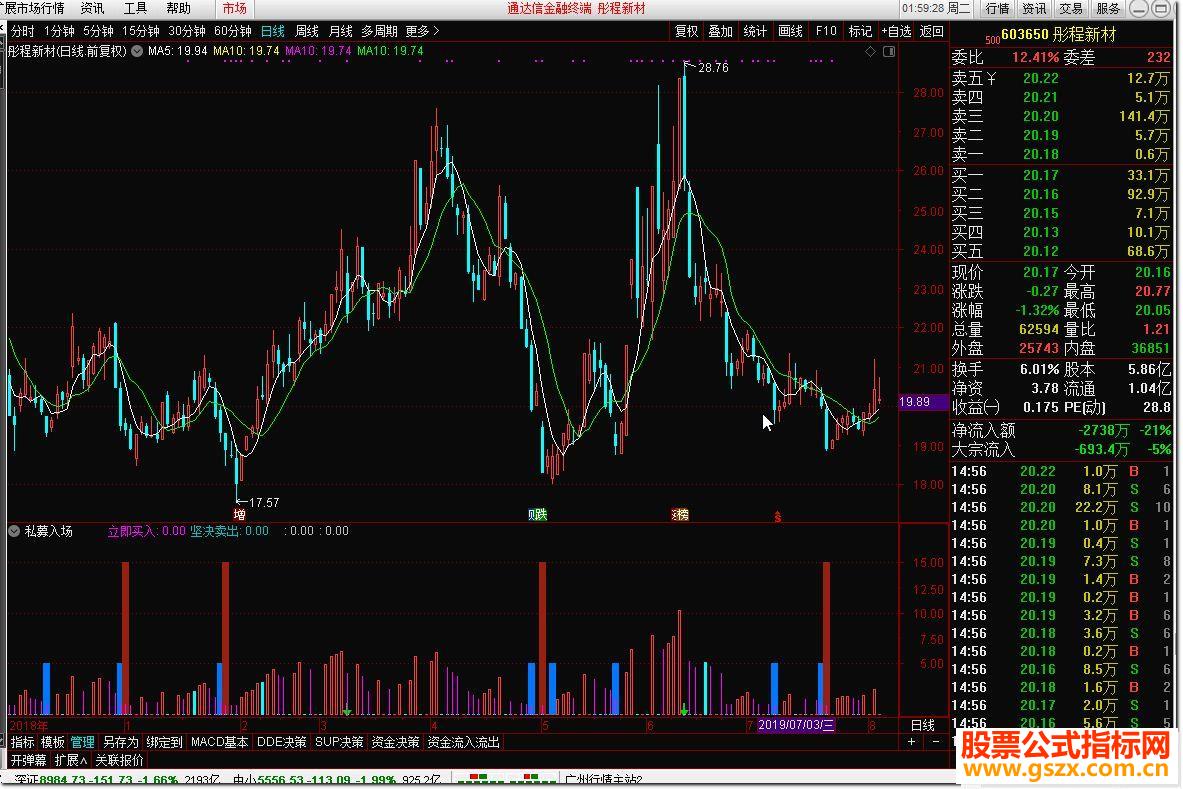Select the SUP决策 indicator tab

coord(339,742)
